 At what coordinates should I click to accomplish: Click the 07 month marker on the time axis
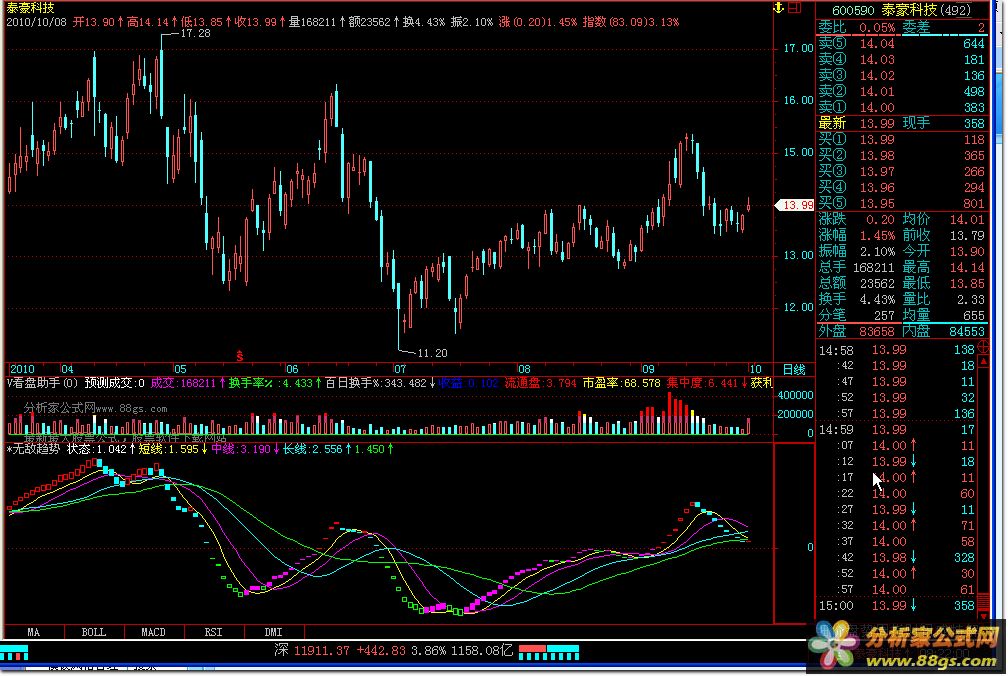coord(400,369)
